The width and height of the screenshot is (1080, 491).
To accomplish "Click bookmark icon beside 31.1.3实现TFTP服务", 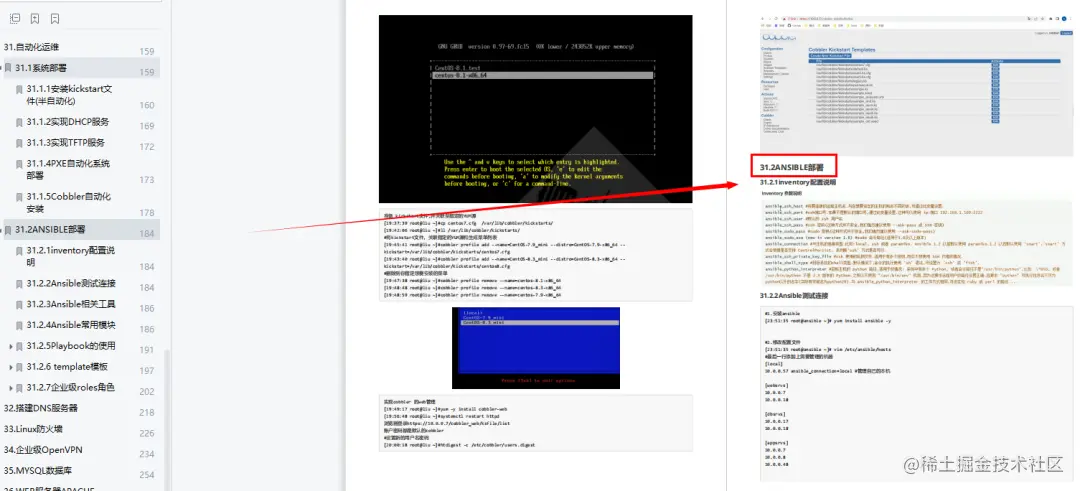I will tap(19, 143).
